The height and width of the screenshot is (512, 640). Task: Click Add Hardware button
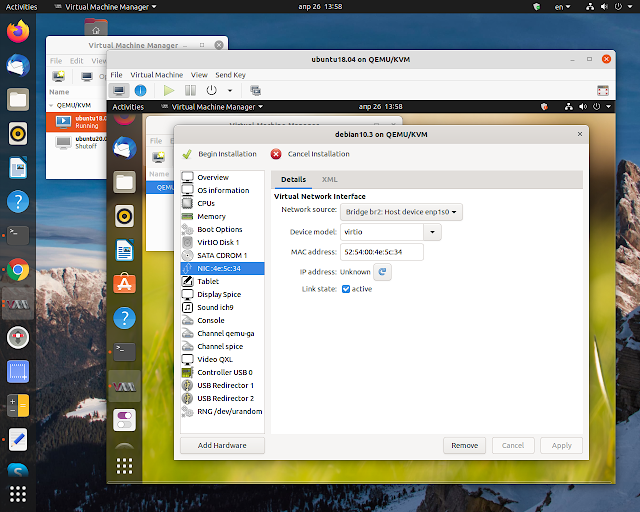pyautogui.click(x=222, y=445)
